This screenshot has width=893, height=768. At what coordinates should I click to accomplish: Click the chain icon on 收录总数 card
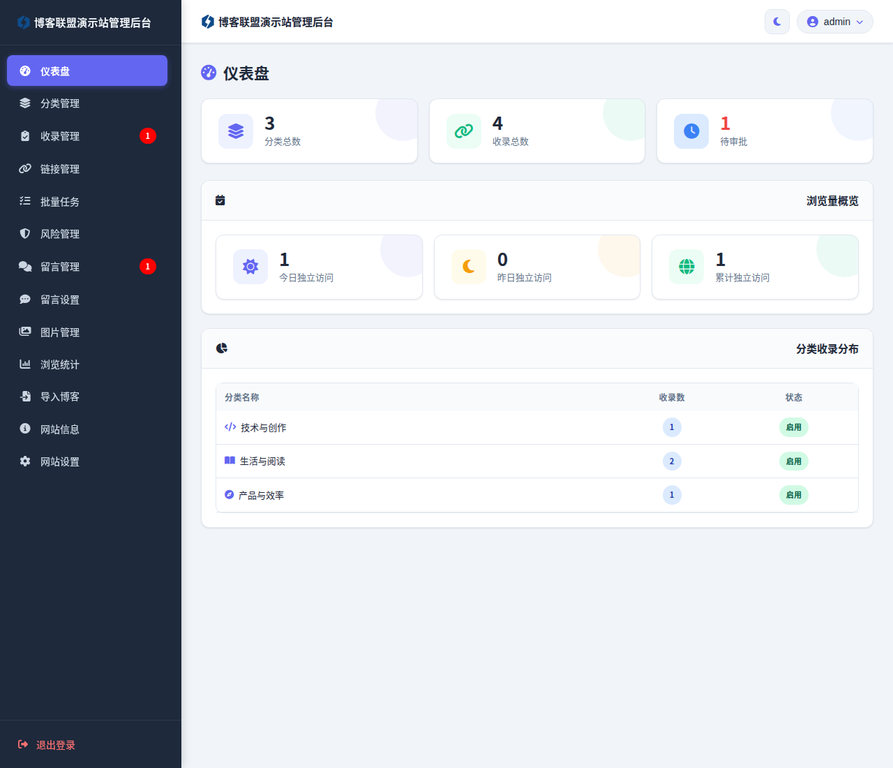point(464,131)
